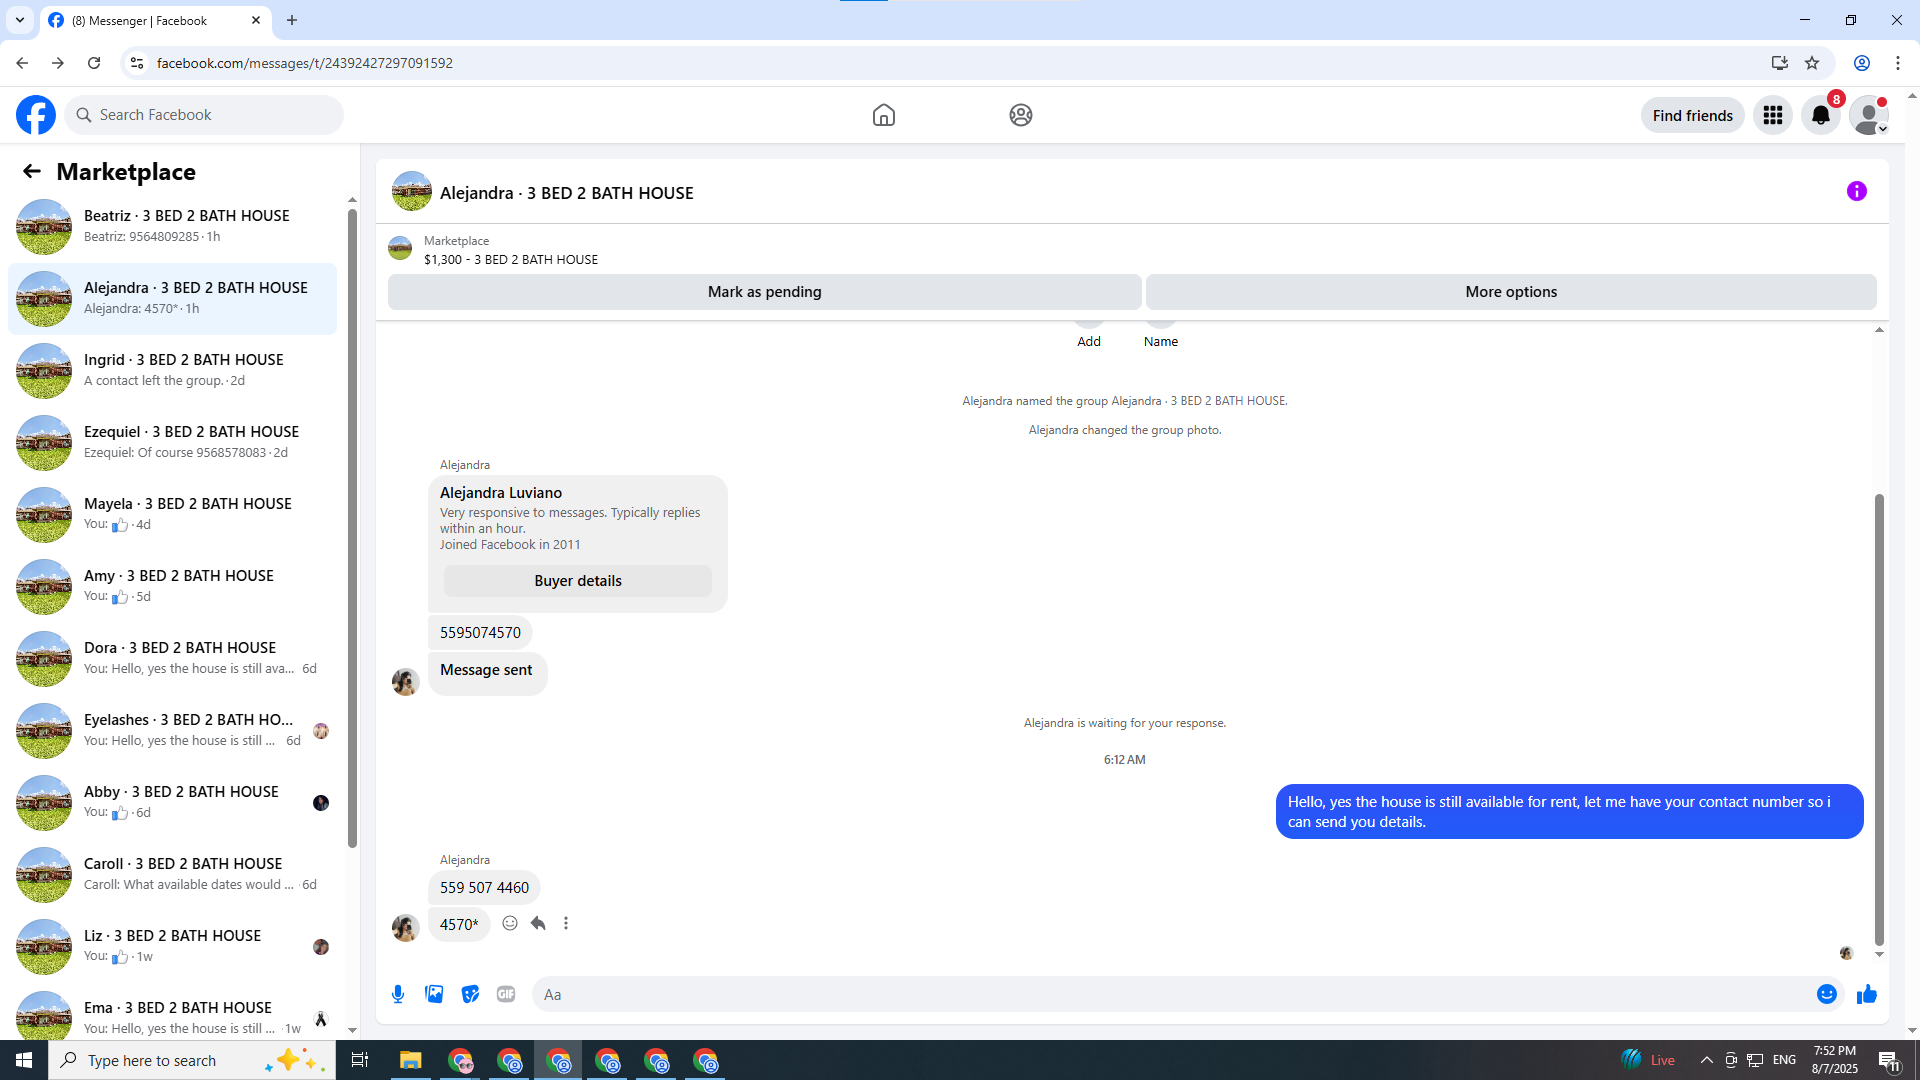Bookmark this page with the star icon
Screen dimensions: 1920x1080
click(1812, 63)
